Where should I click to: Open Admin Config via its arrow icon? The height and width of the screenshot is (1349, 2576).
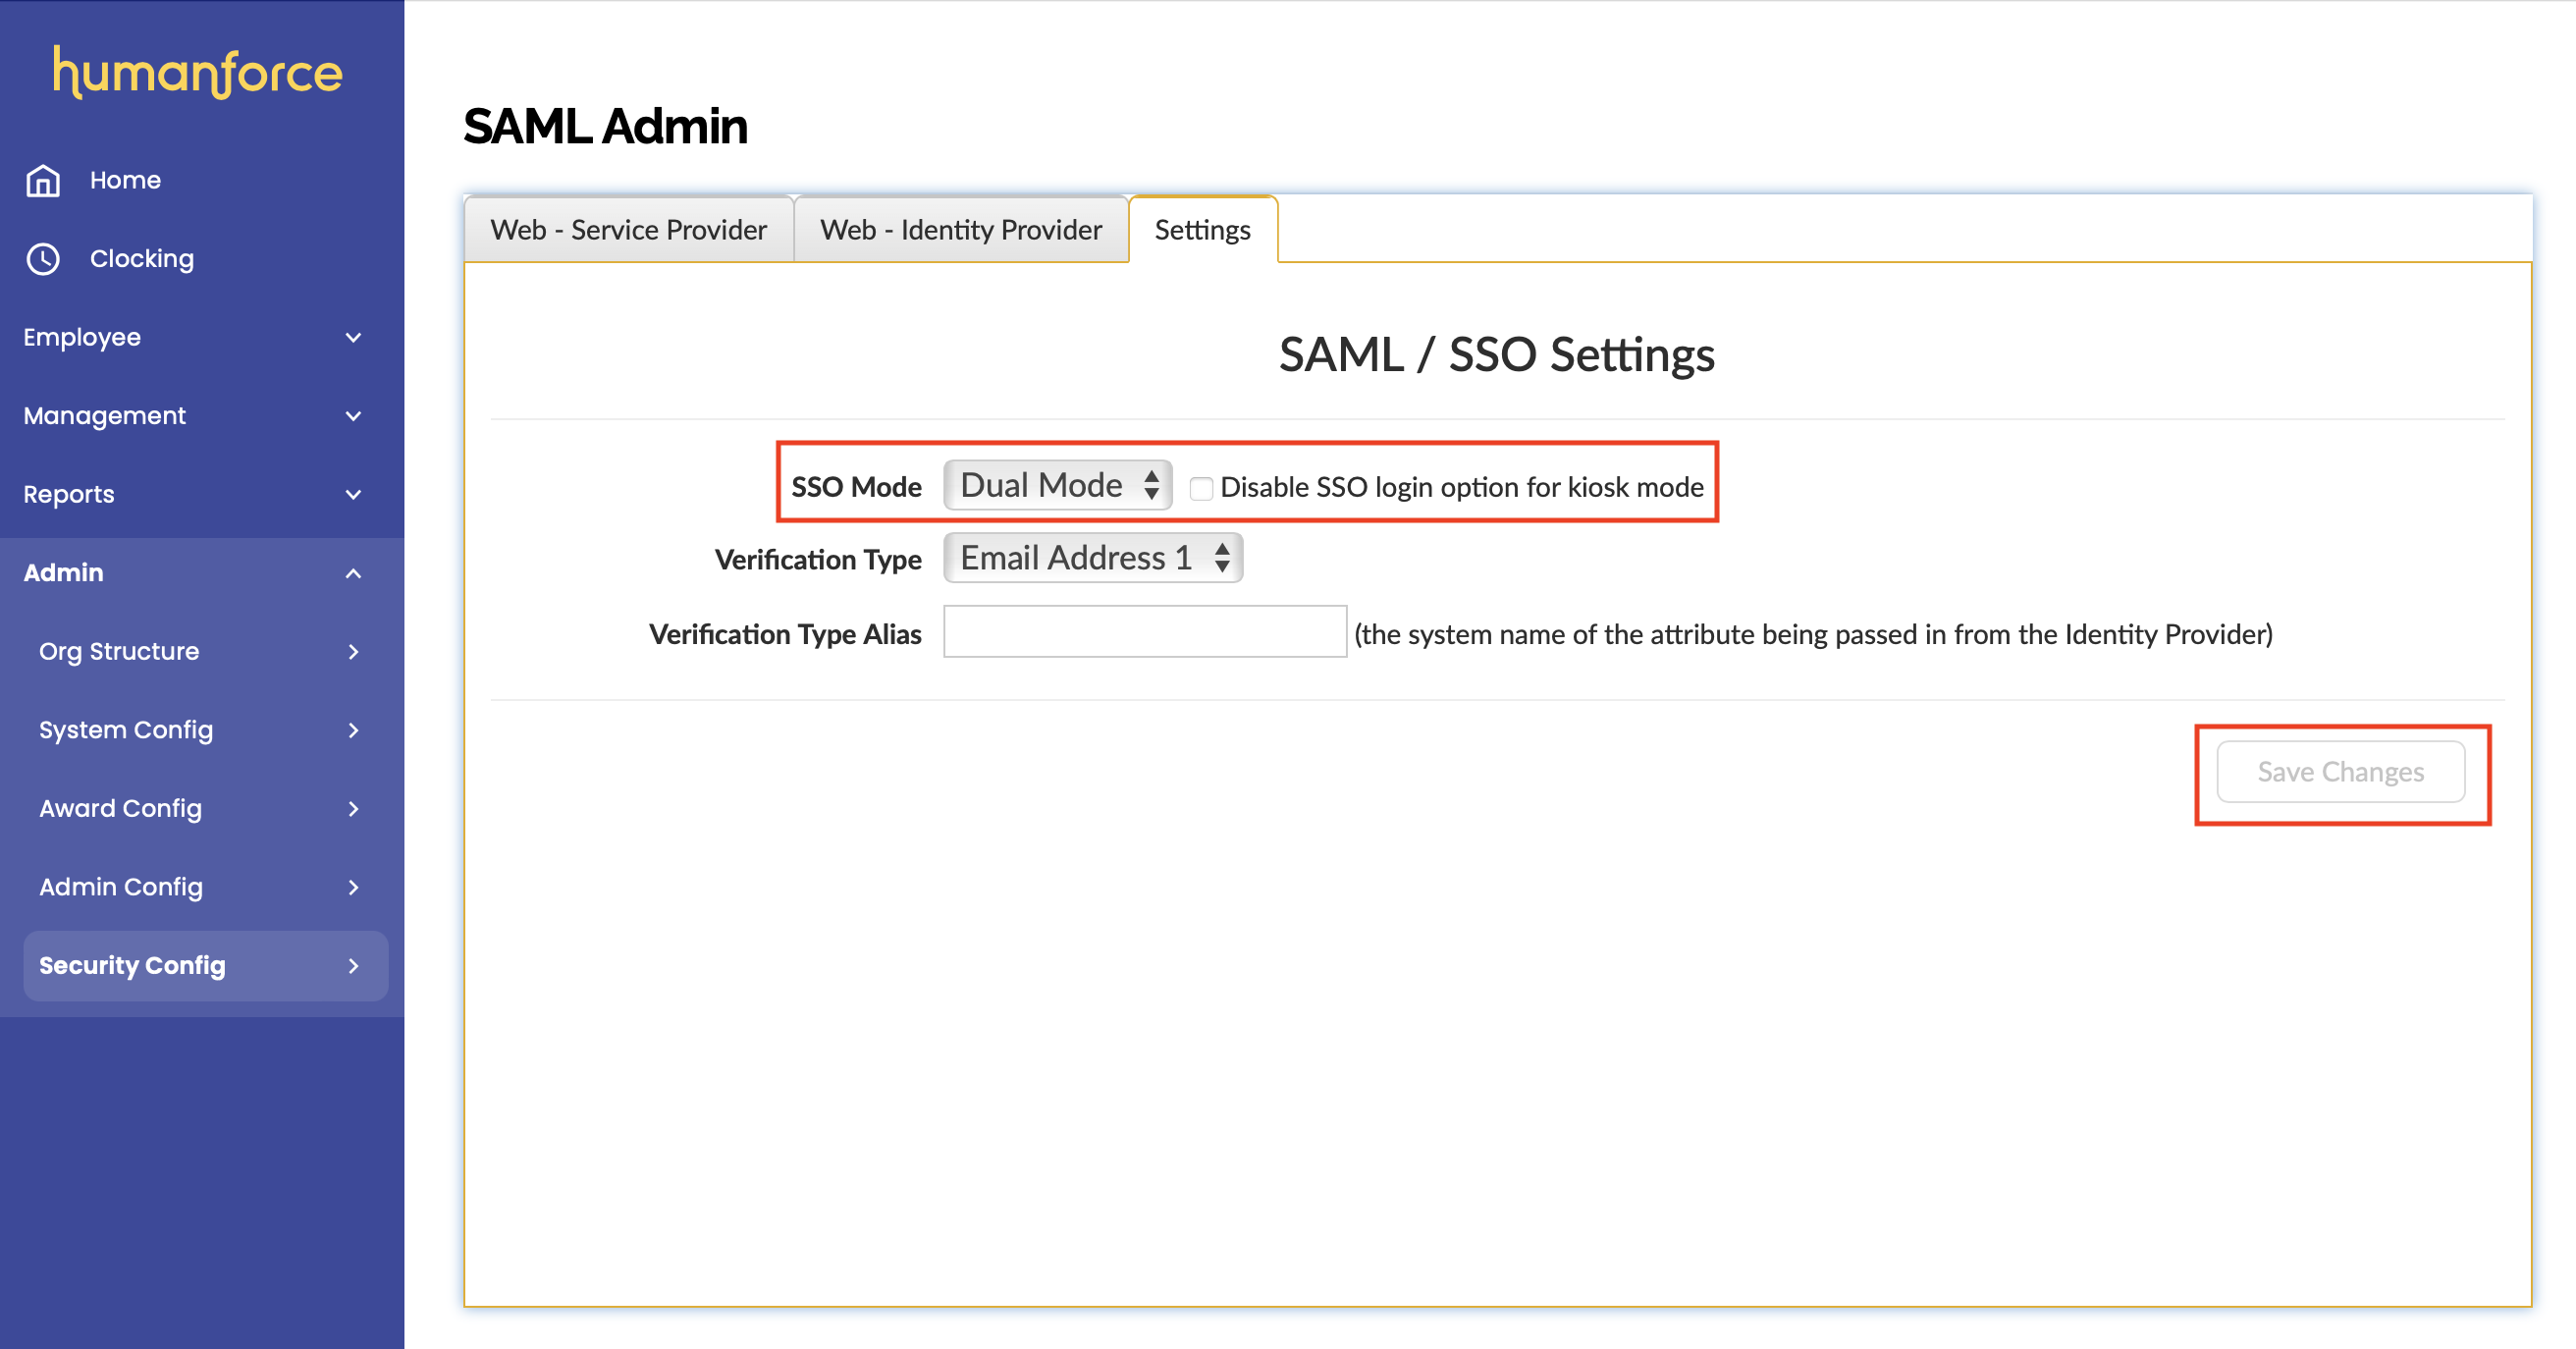pos(353,887)
